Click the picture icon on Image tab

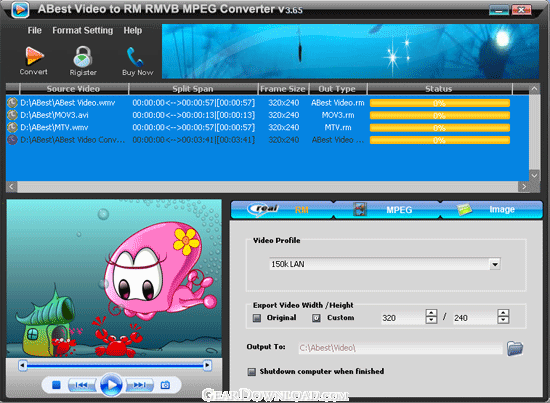pos(464,210)
